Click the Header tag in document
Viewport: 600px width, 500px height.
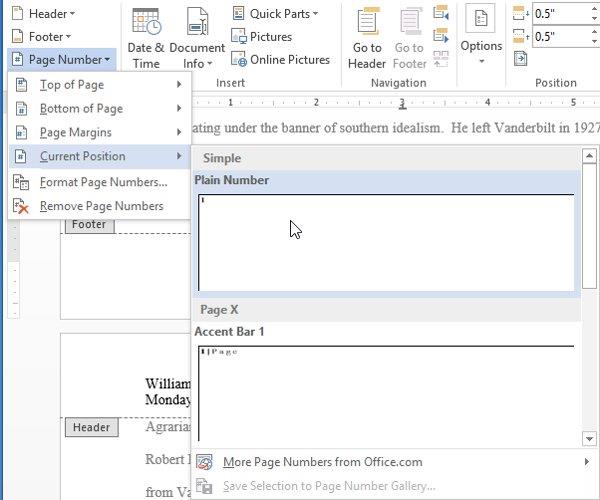coord(91,427)
